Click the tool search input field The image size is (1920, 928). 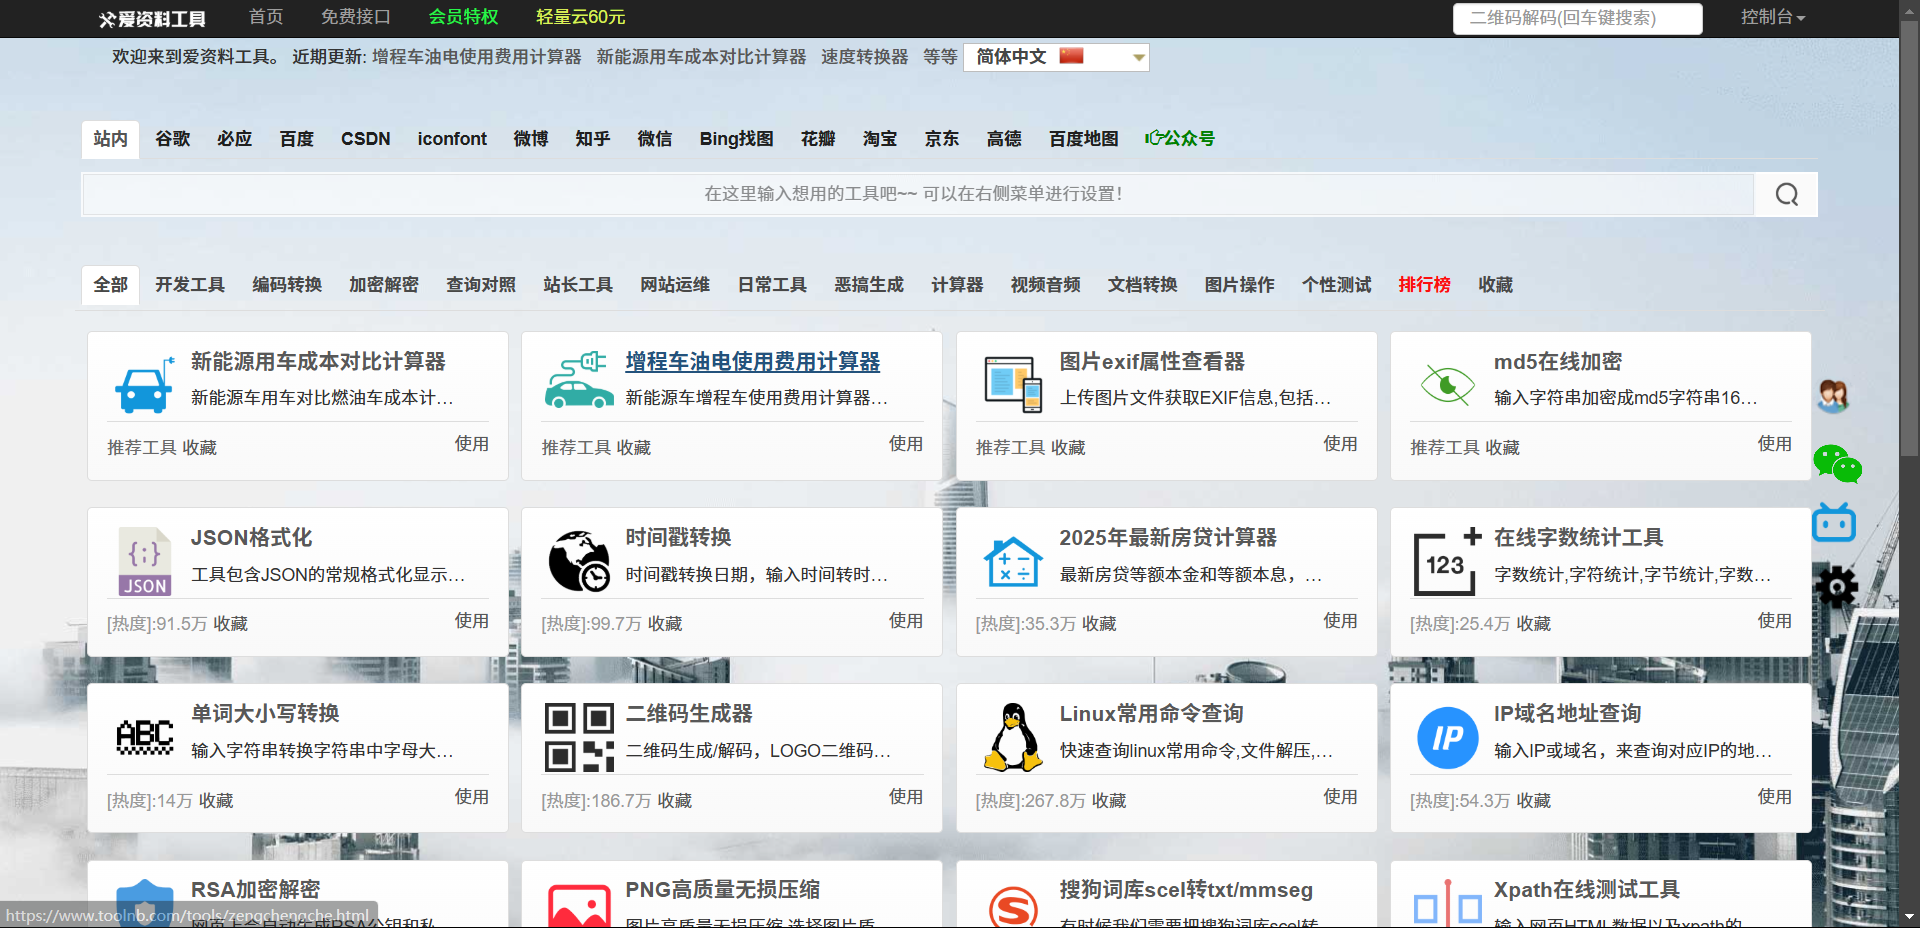coord(916,195)
